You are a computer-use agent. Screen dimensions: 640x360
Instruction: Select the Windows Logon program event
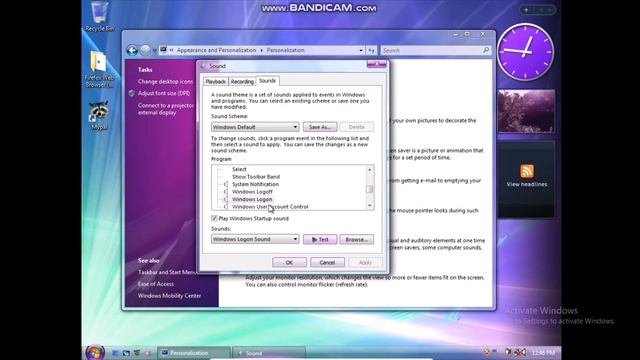tap(252, 199)
